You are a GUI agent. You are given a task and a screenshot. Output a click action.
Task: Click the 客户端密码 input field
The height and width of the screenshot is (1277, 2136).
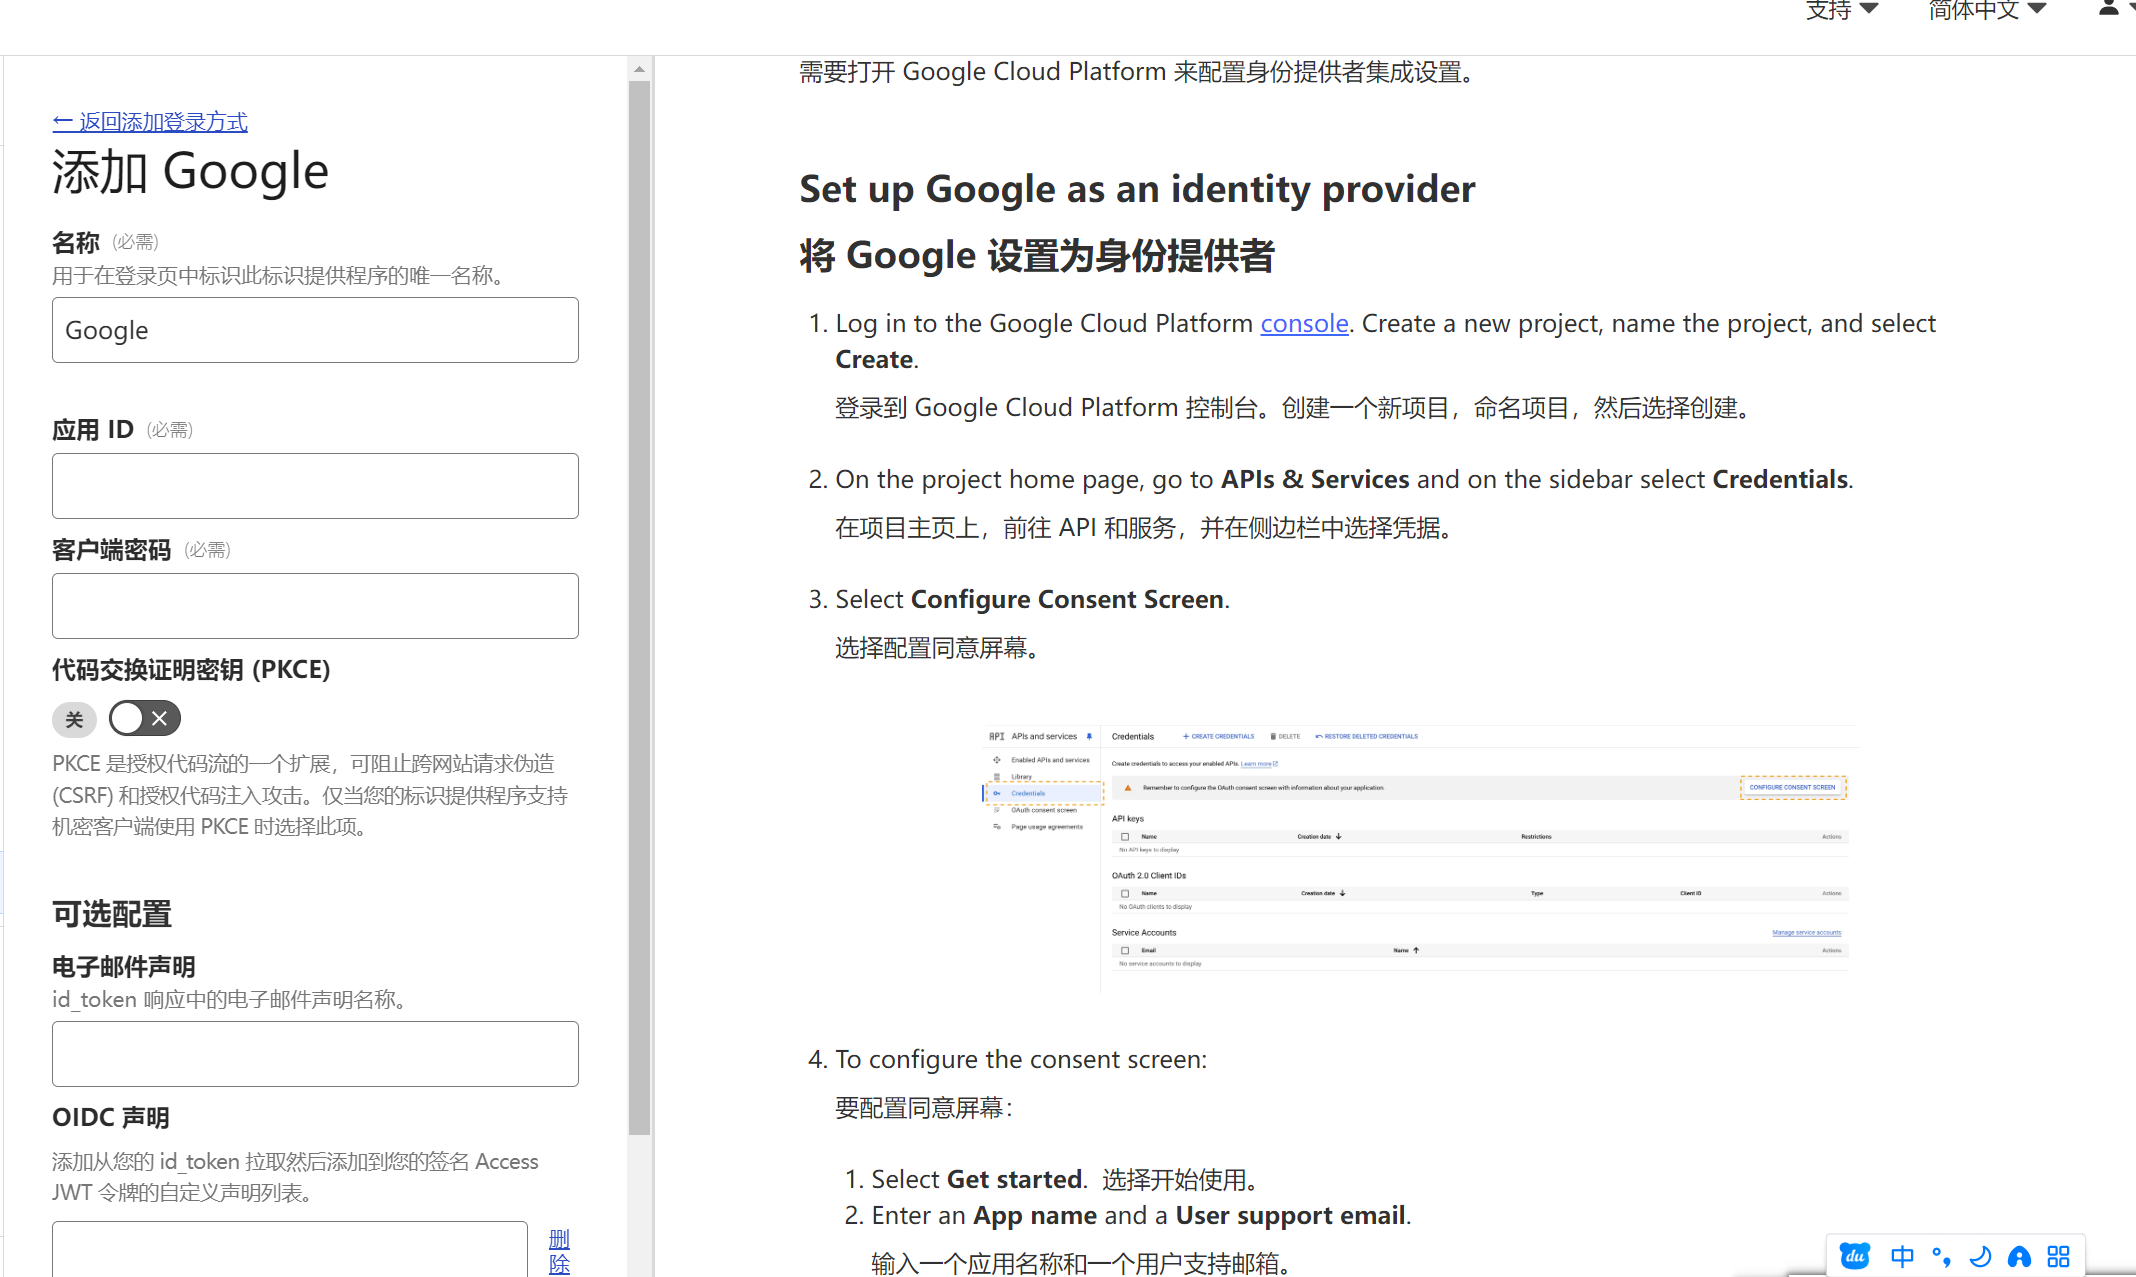point(315,606)
